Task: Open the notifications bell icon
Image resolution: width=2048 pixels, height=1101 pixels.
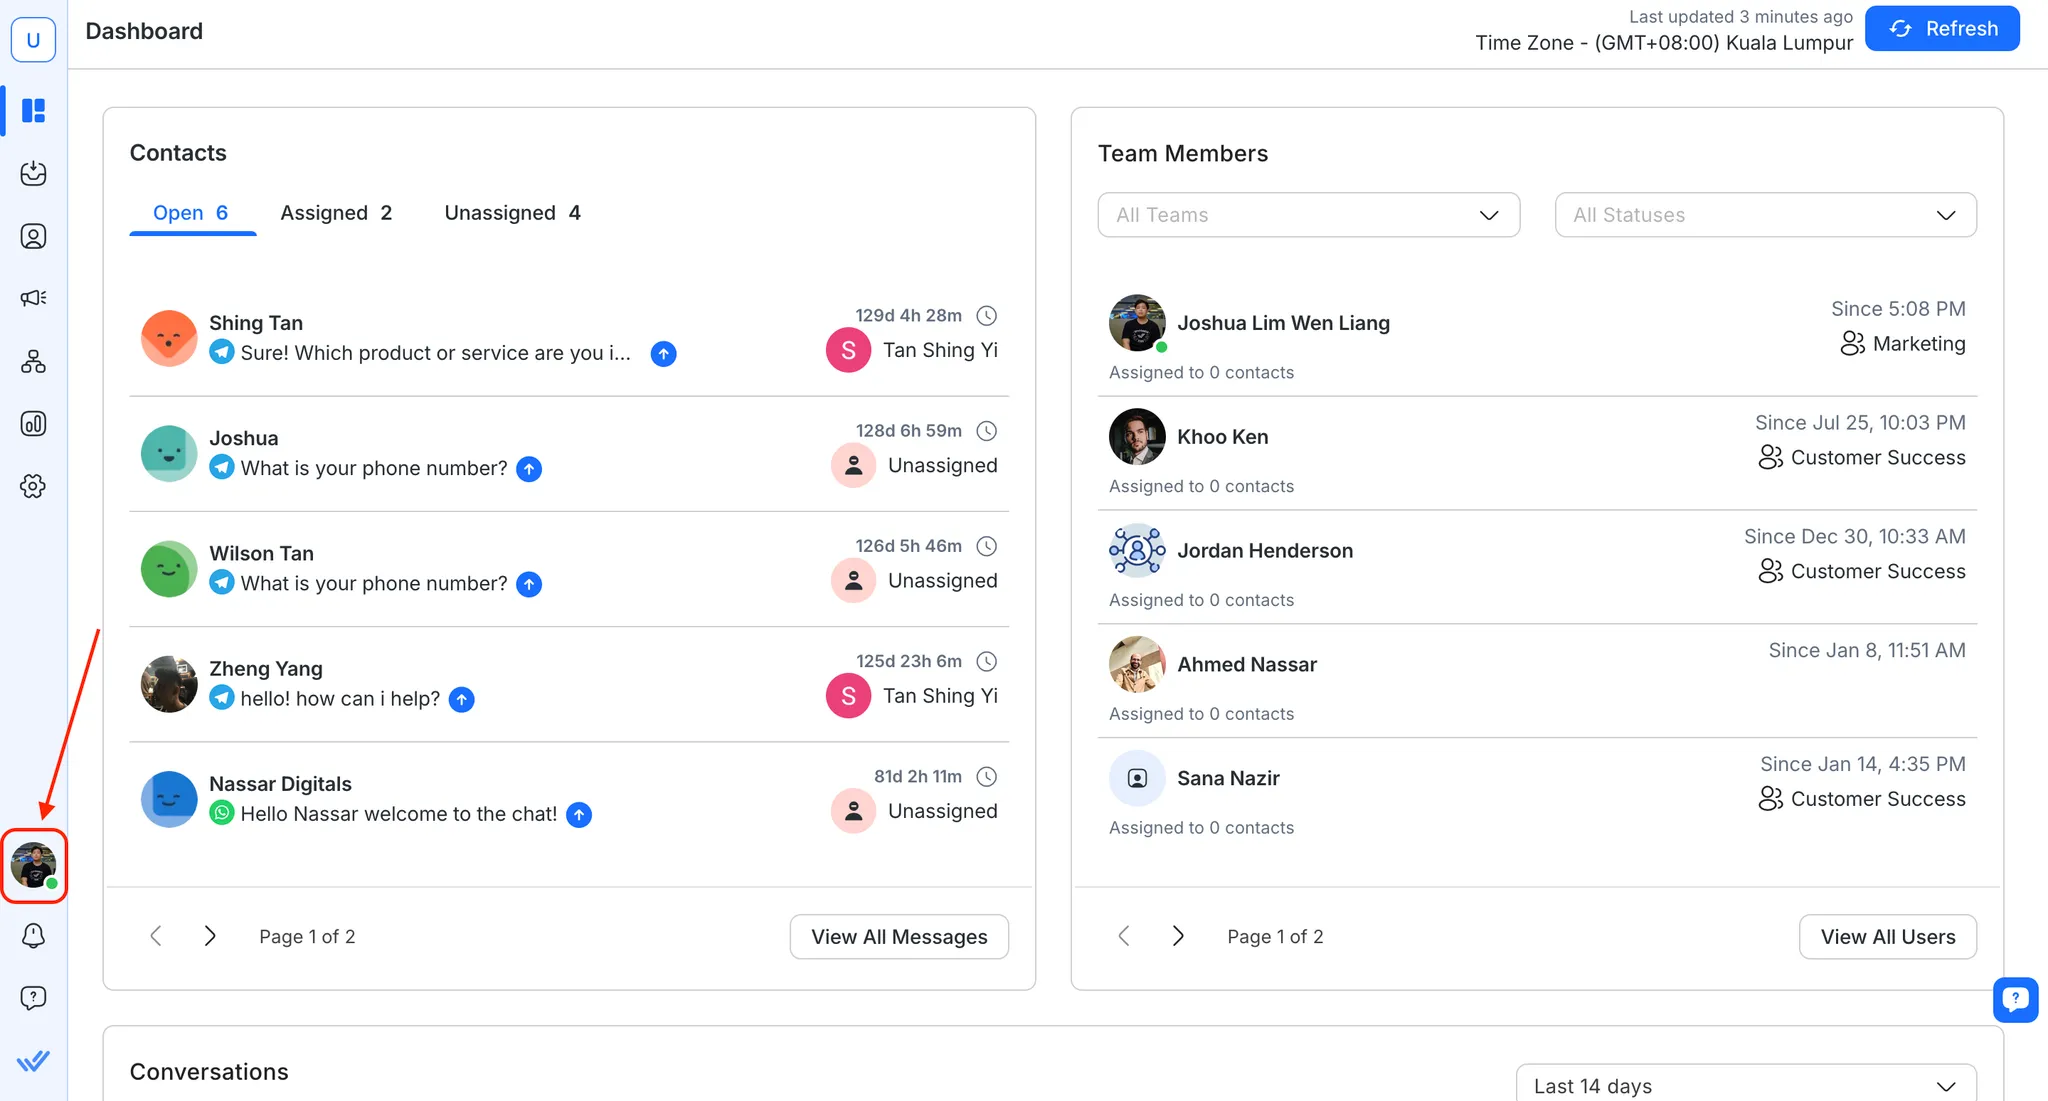Action: (33, 935)
